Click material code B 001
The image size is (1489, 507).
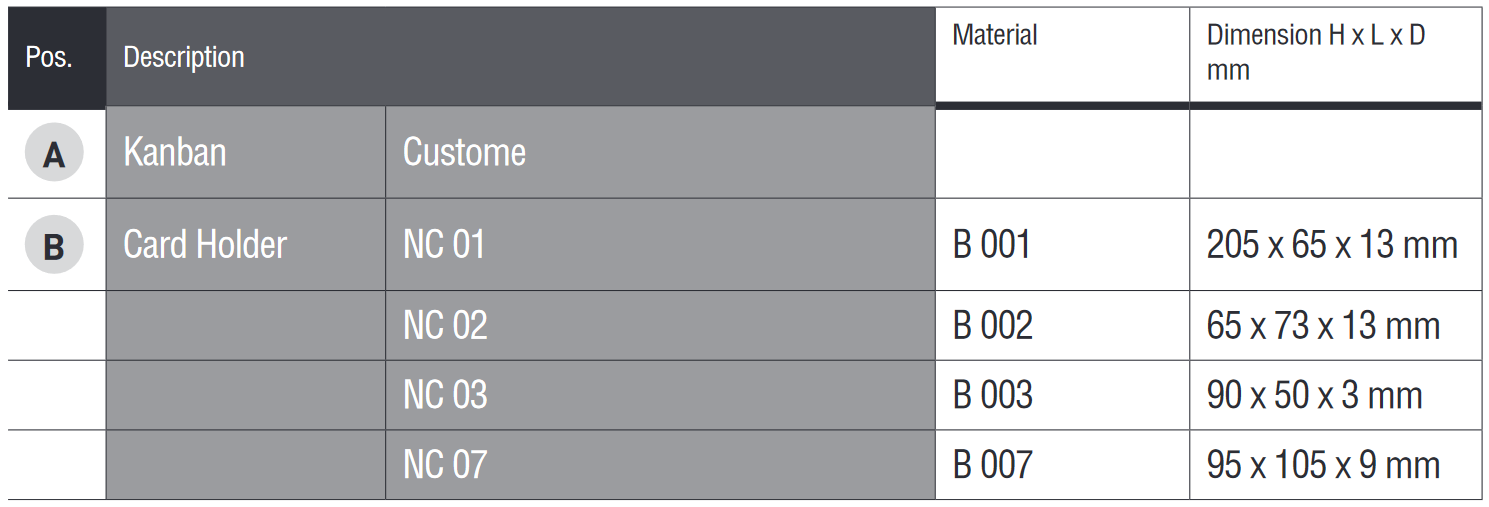point(991,245)
